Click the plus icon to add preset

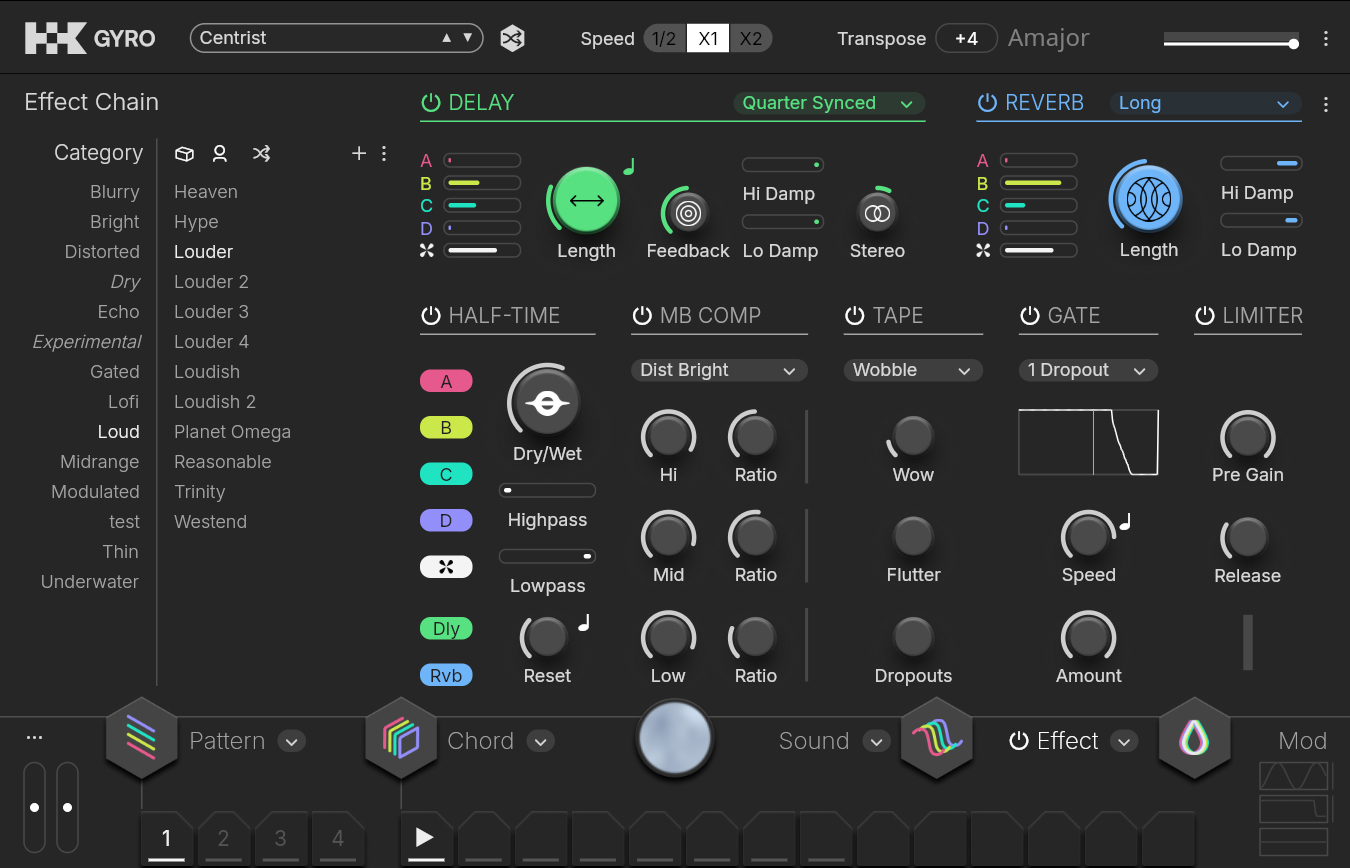click(x=359, y=153)
